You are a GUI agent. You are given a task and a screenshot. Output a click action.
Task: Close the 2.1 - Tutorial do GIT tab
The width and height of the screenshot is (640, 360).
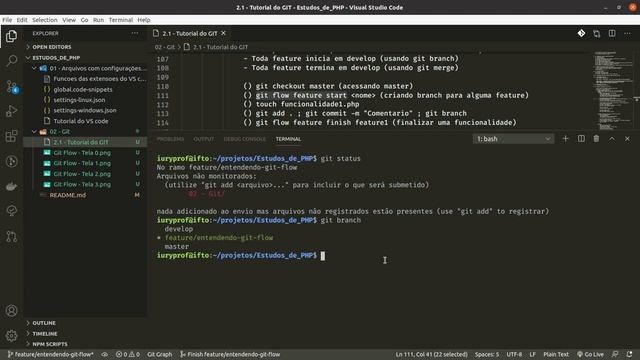(223, 33)
